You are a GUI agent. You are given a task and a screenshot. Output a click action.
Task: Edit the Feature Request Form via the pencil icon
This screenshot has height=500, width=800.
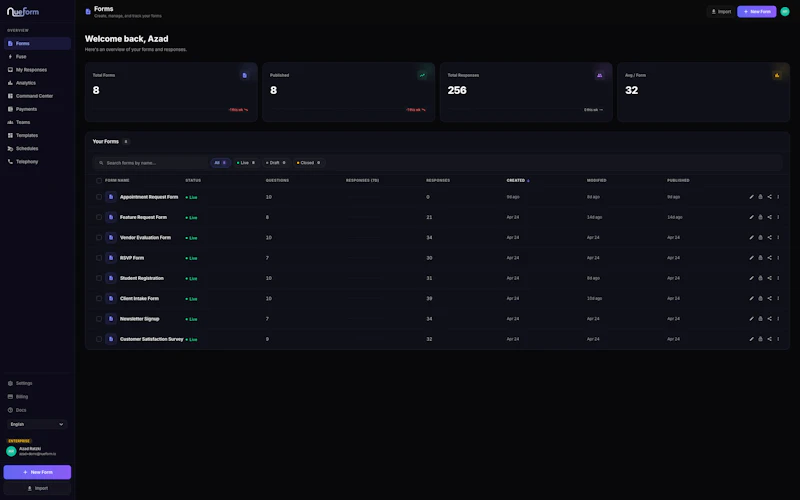pyautogui.click(x=752, y=217)
